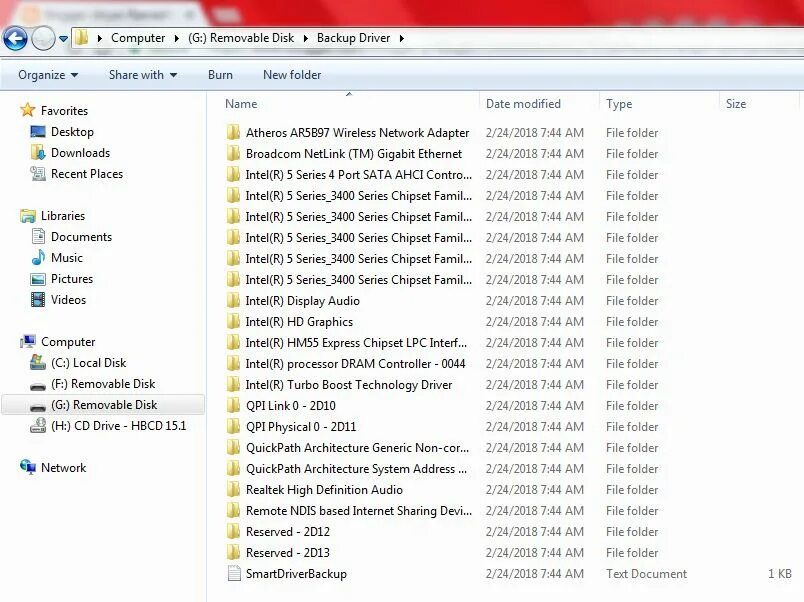Open the Share with menu
The width and height of the screenshot is (804, 602).
143,75
